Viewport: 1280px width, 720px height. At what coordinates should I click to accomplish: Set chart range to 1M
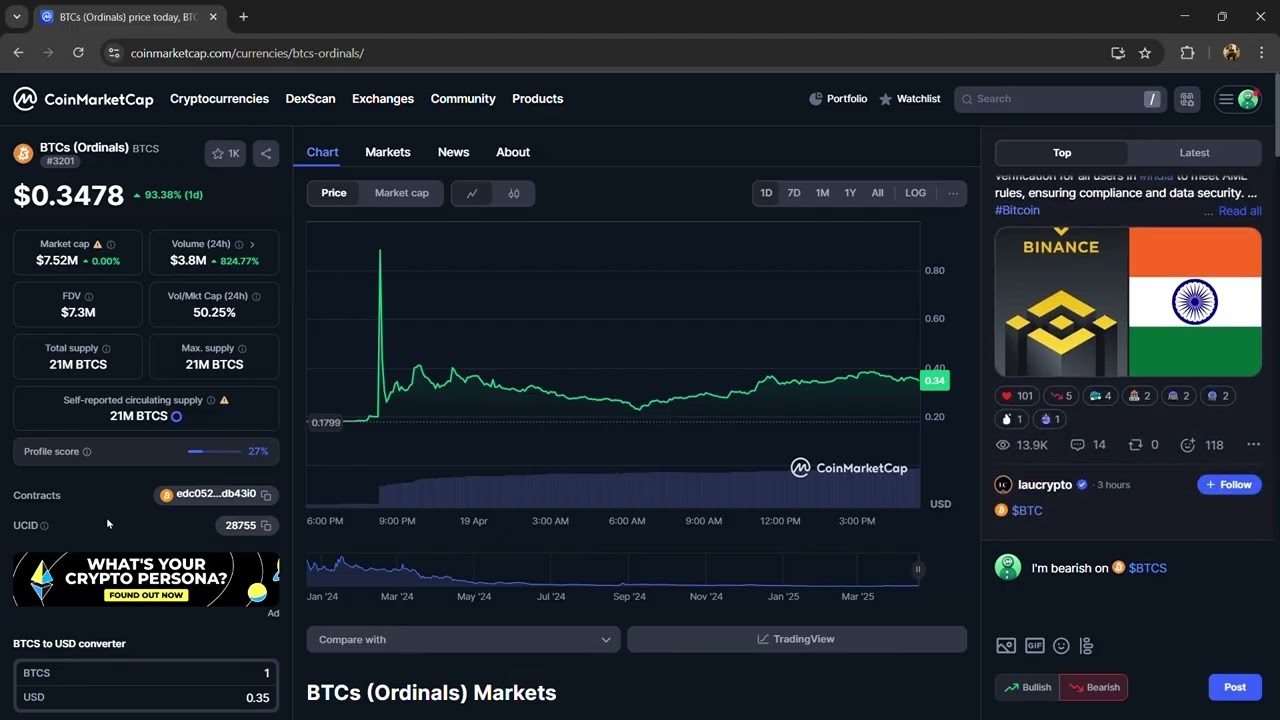(x=822, y=193)
